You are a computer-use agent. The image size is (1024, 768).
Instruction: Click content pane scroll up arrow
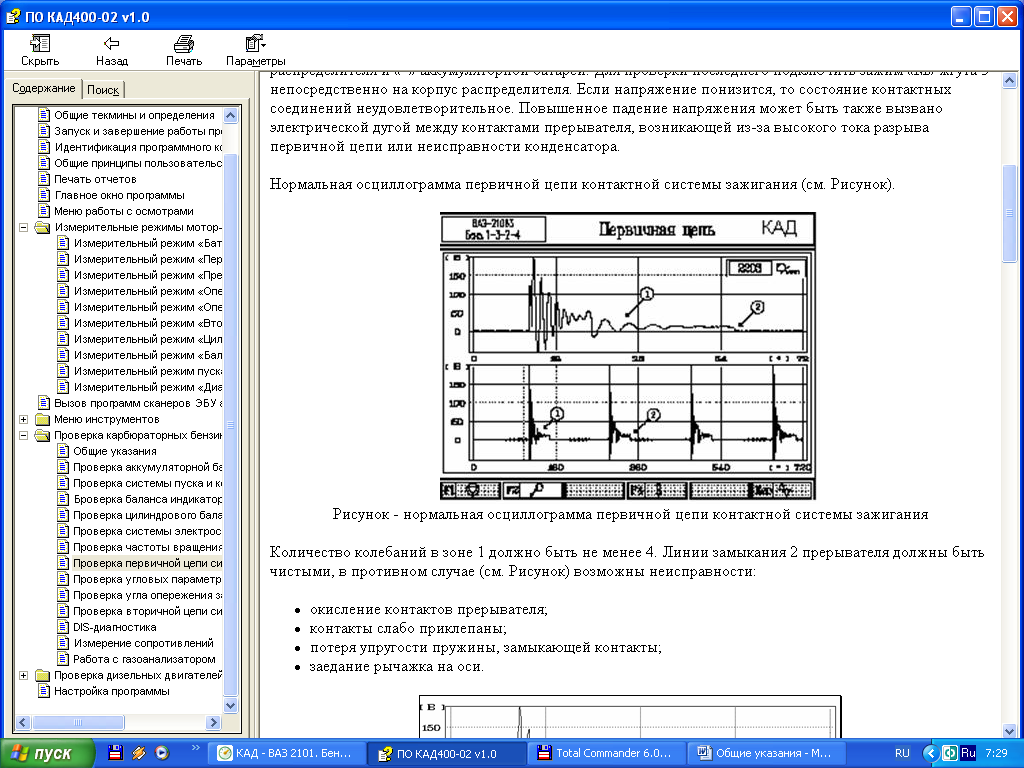[1009, 81]
